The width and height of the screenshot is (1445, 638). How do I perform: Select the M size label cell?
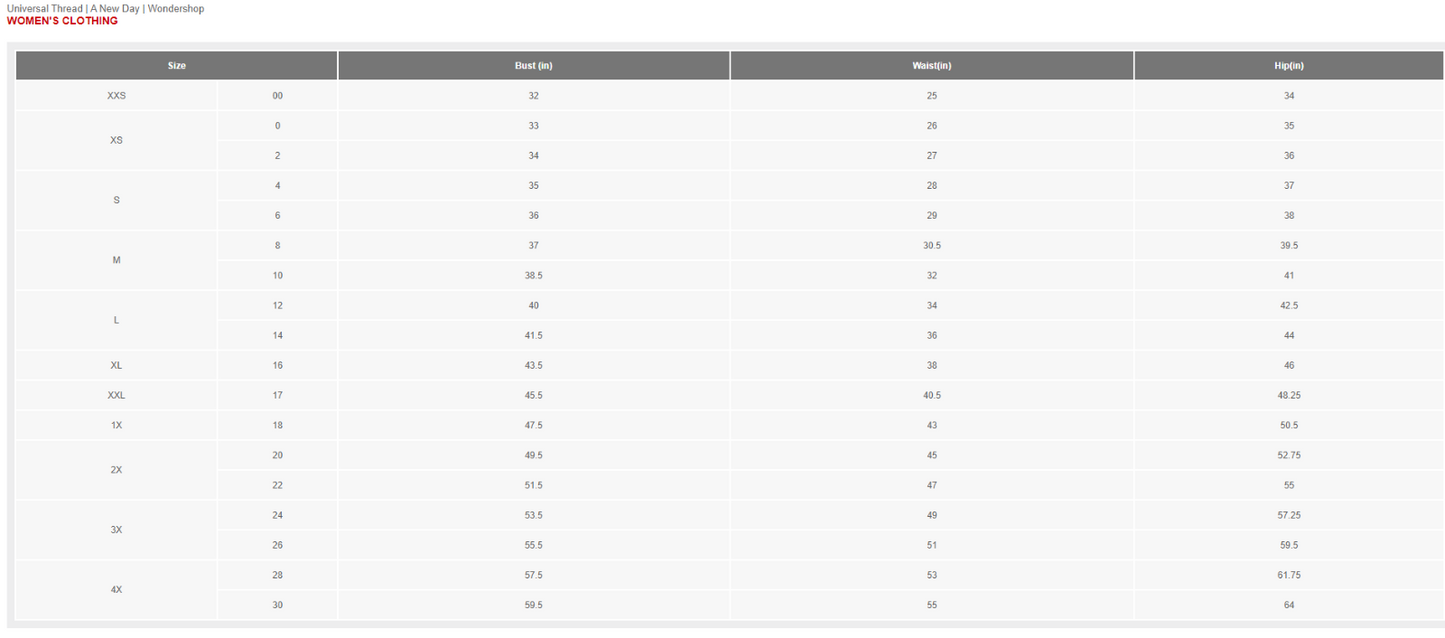point(117,260)
